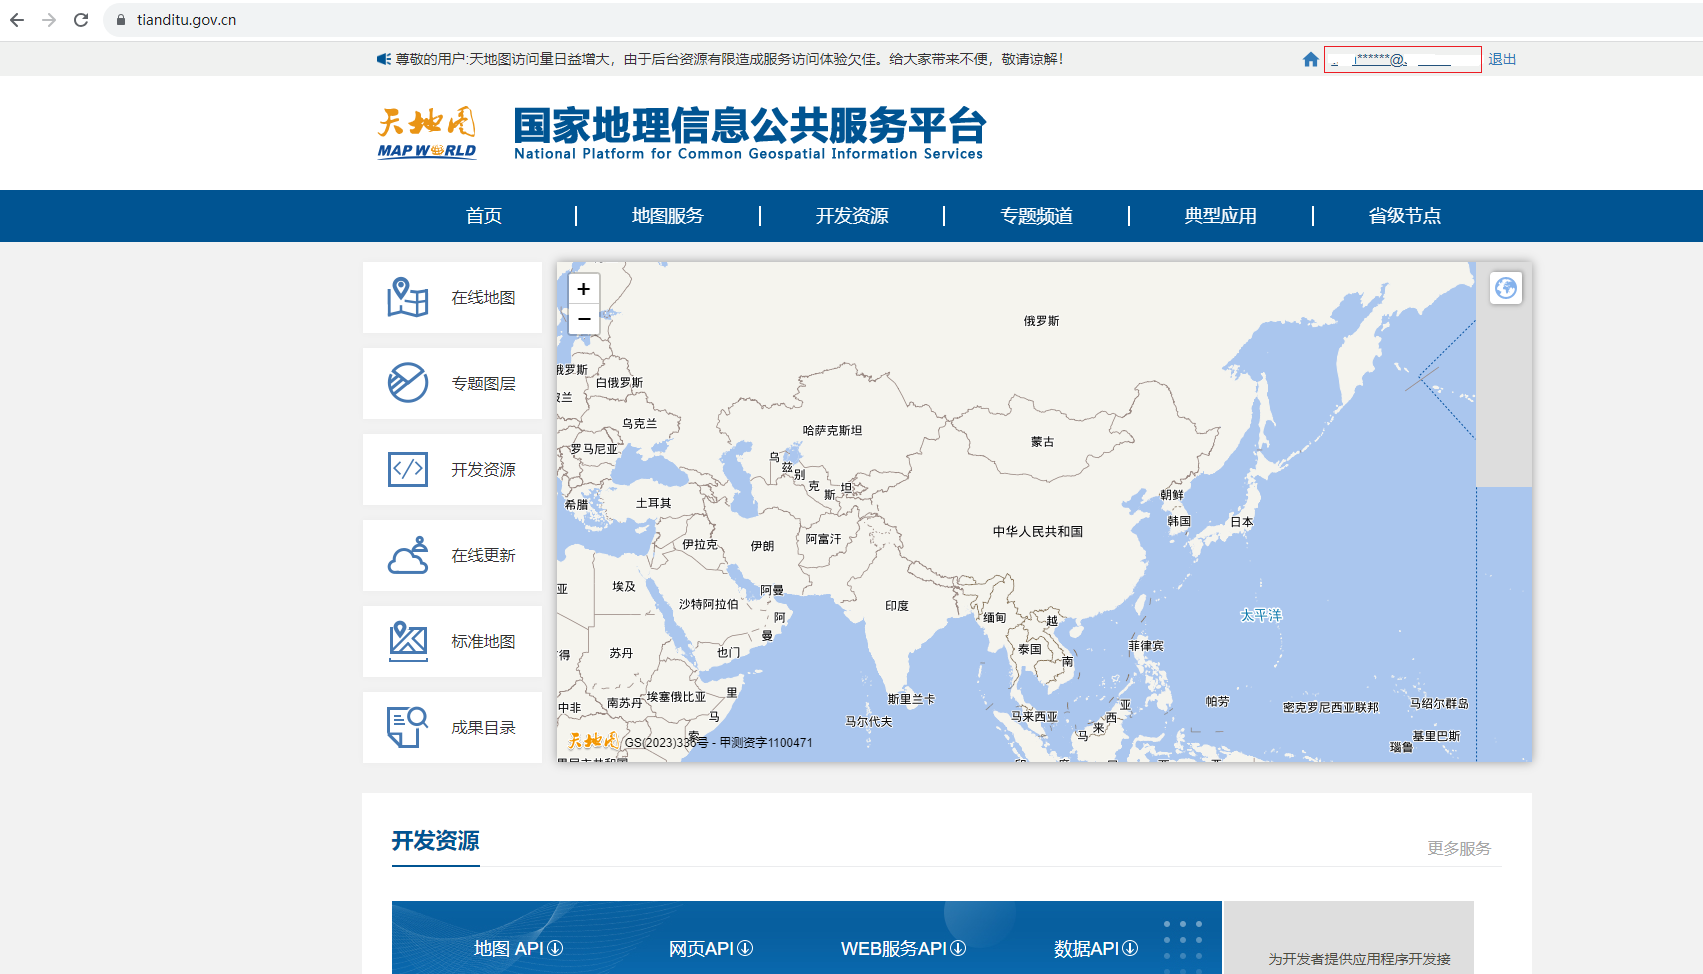Click the 日本 label on map
Screen dimensions: 1703x974
click(x=1242, y=522)
